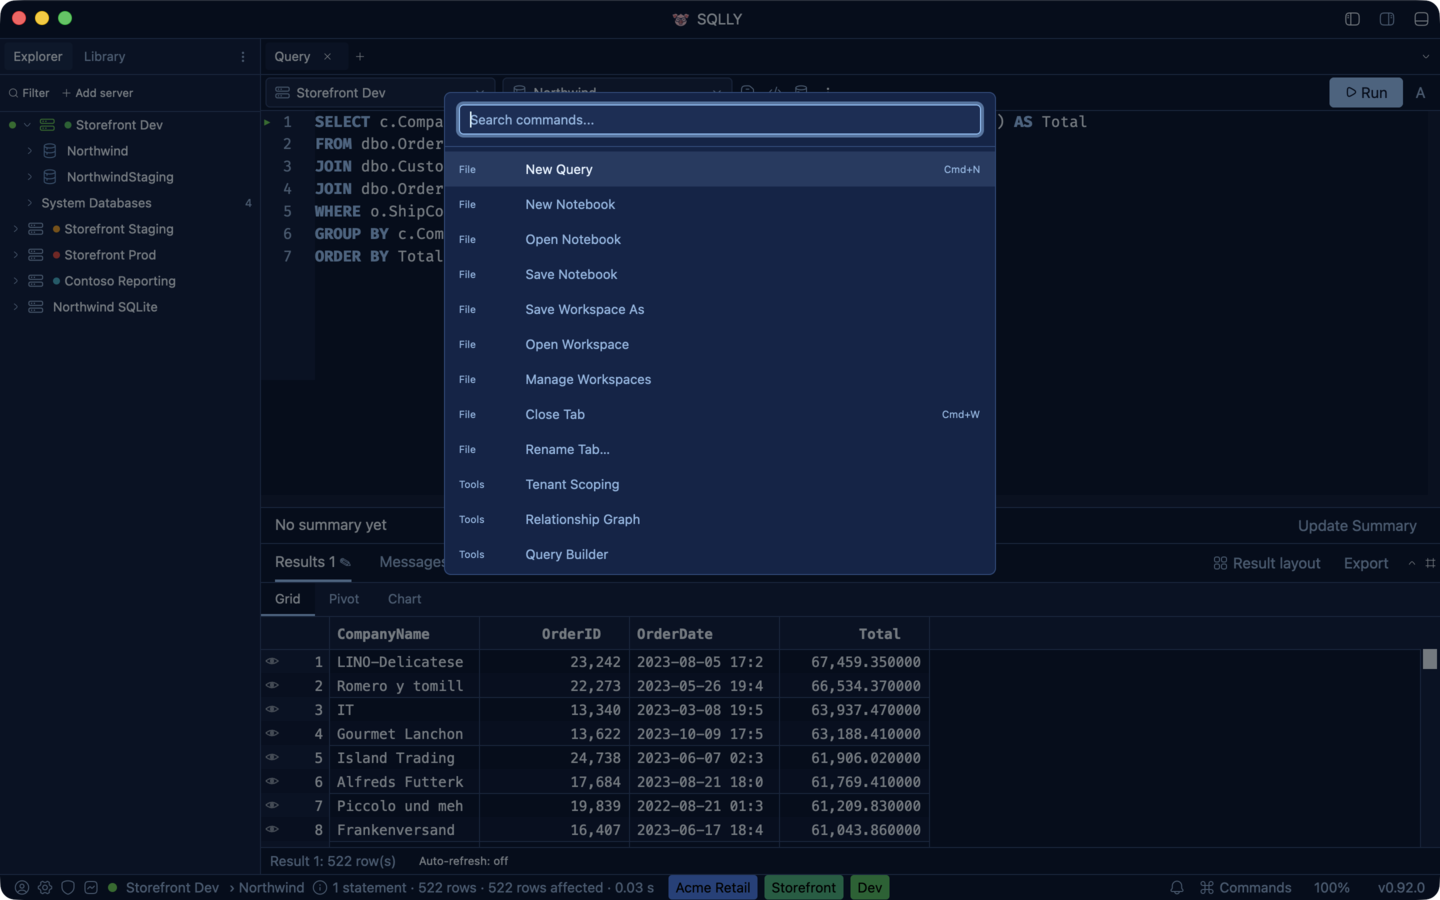
Task: Toggle eye icon for Romero y tomill row
Action: (272, 686)
